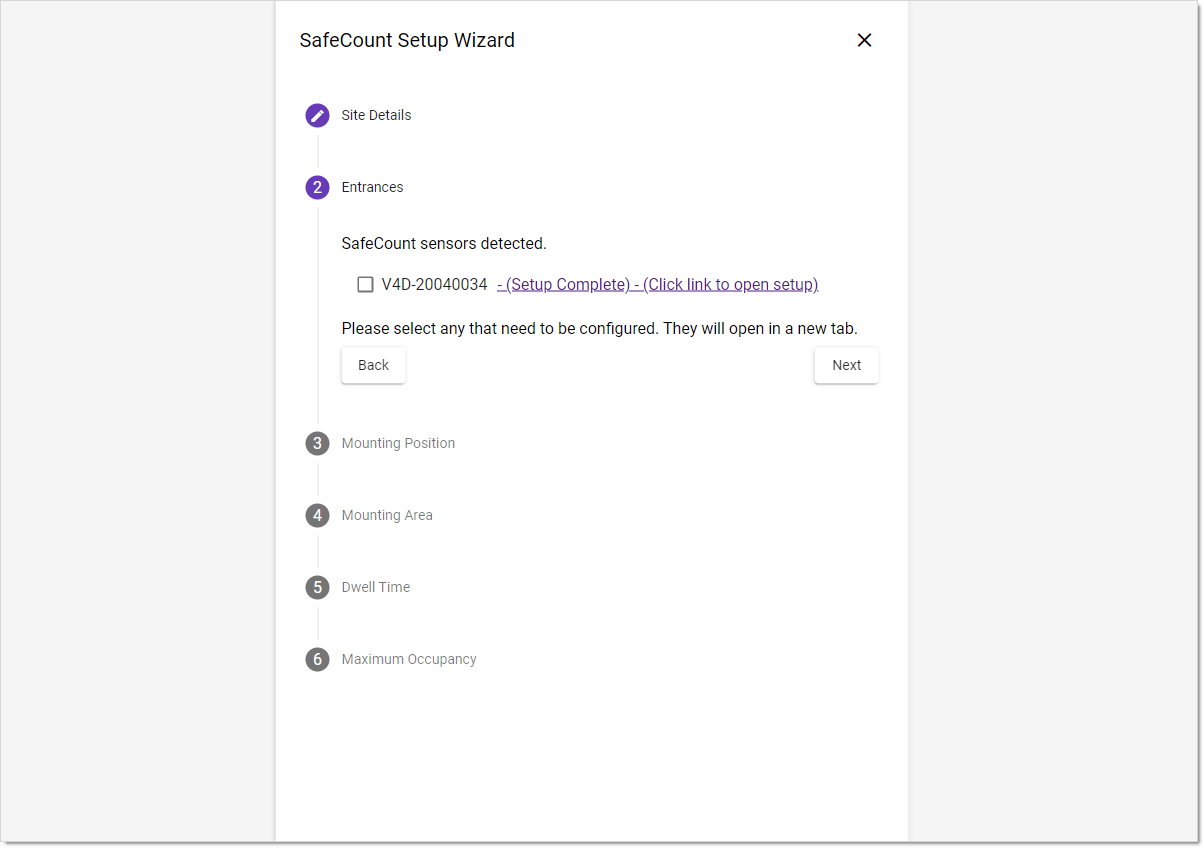Jump to the Mounting Position step
This screenshot has width=1204, height=848.
(x=398, y=443)
